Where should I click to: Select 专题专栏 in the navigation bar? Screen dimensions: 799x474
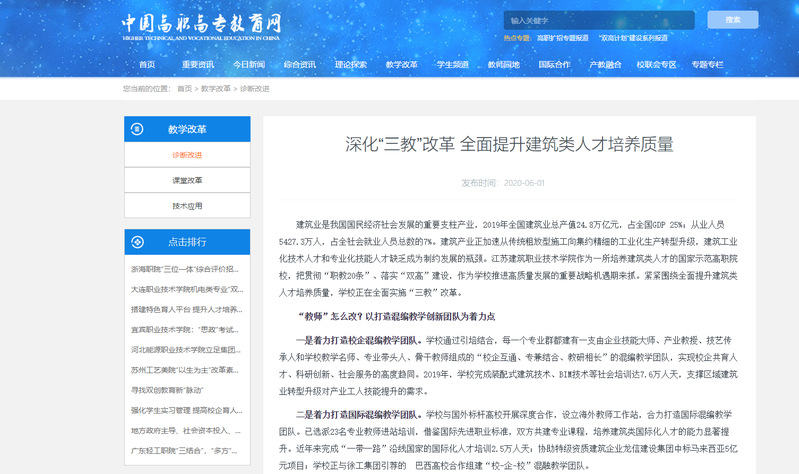point(708,64)
